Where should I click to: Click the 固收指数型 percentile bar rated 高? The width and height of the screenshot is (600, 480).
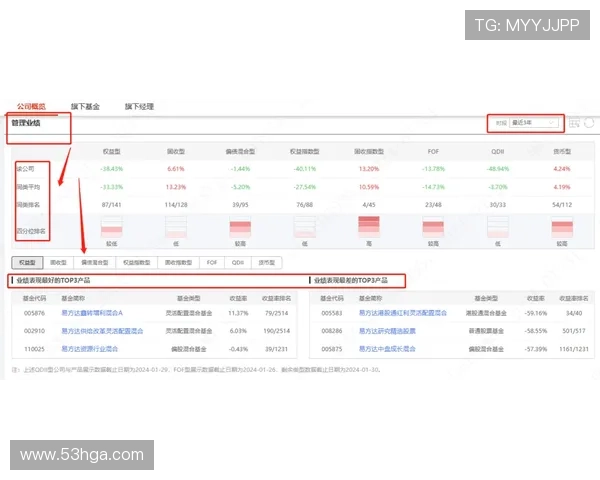(369, 227)
